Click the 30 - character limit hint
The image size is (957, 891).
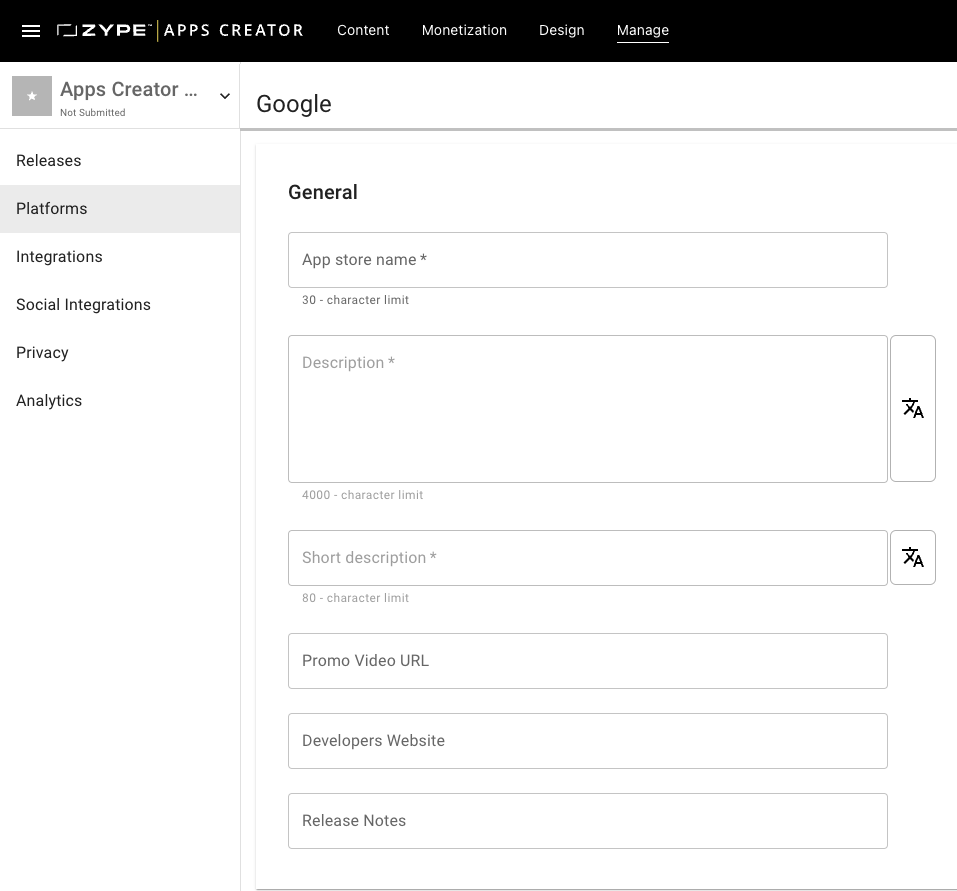[x=355, y=300]
